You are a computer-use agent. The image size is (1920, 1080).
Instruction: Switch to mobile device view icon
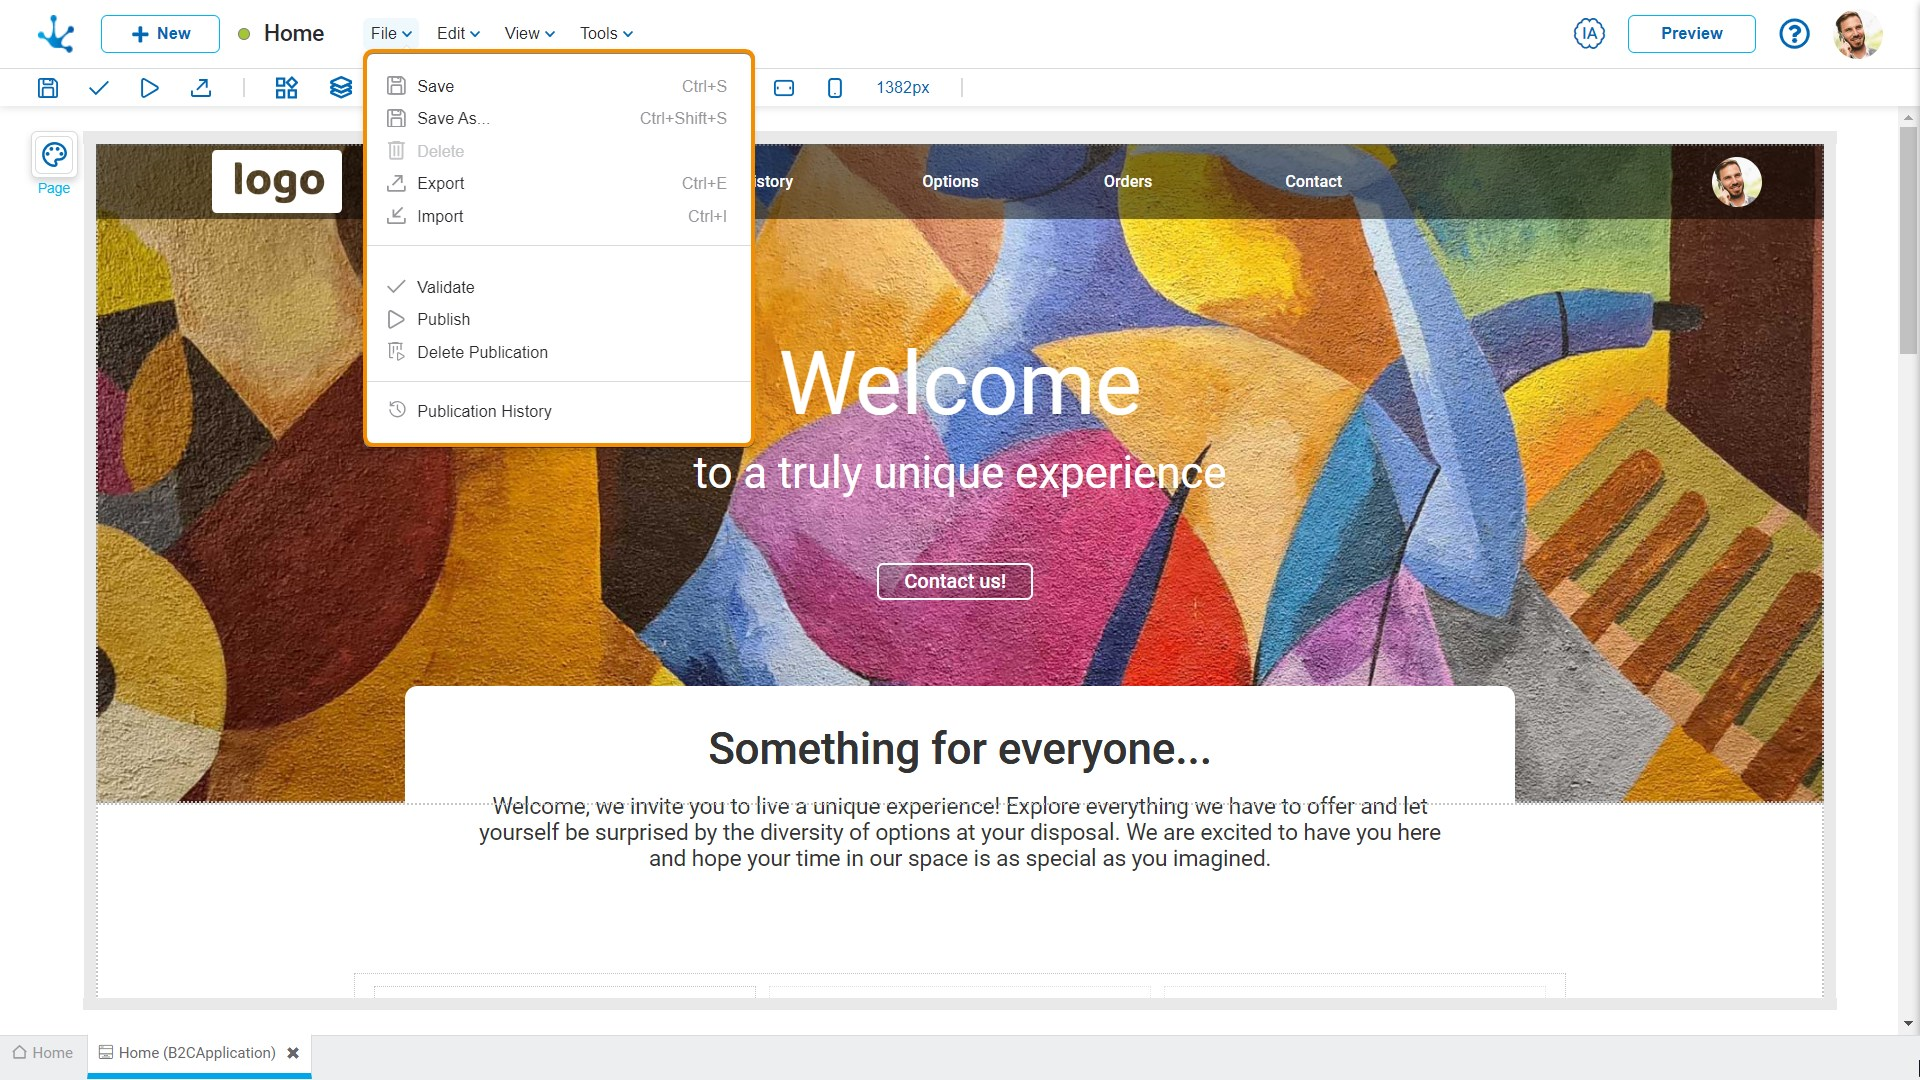834,88
